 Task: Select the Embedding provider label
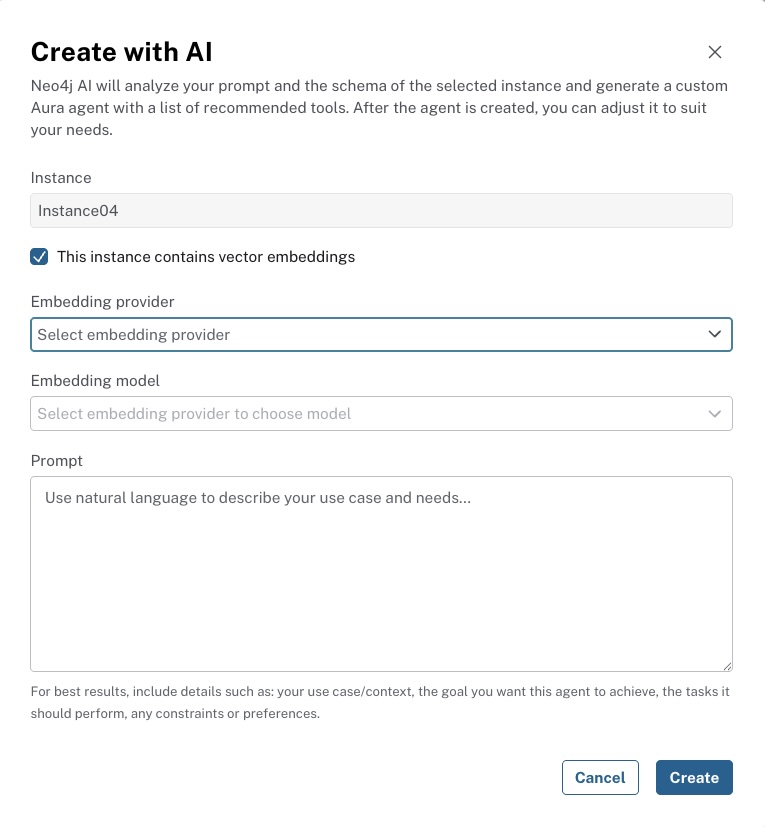coord(102,301)
